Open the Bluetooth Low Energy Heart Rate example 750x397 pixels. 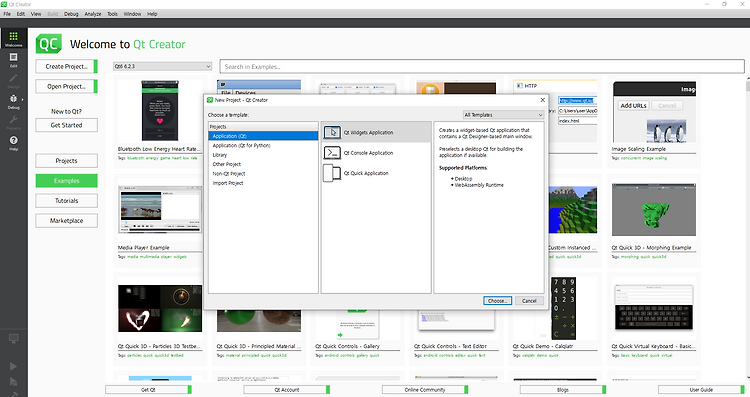tap(160, 111)
